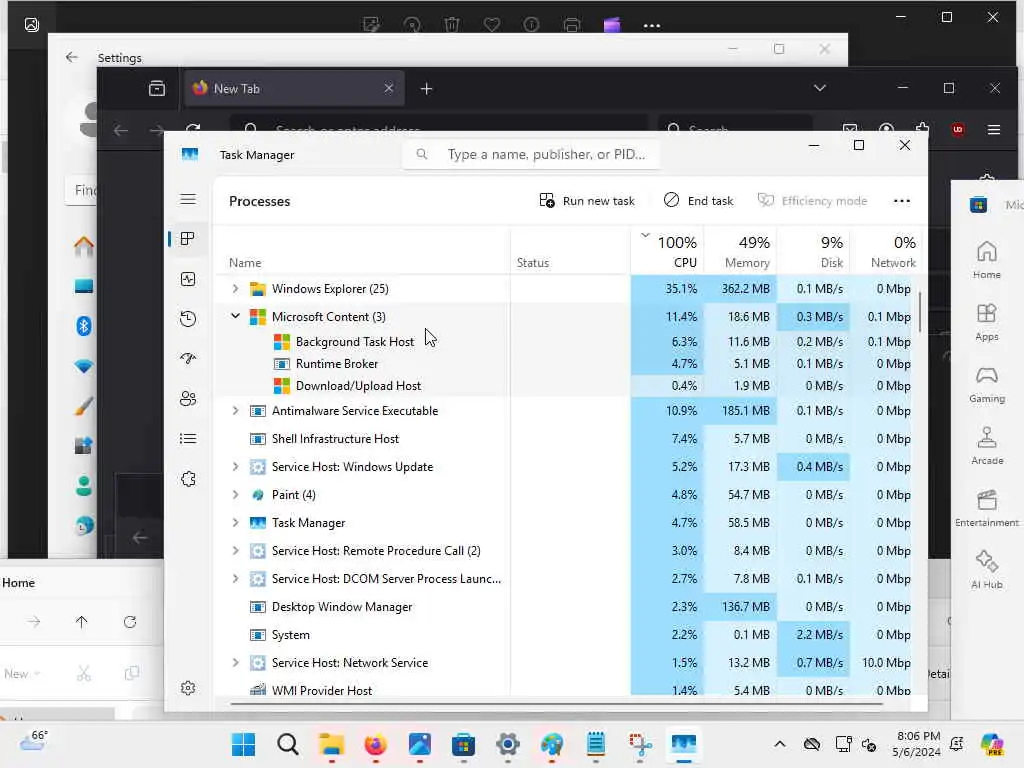Open Firefox from the taskbar
Image resolution: width=1024 pixels, height=768 pixels.
376,744
